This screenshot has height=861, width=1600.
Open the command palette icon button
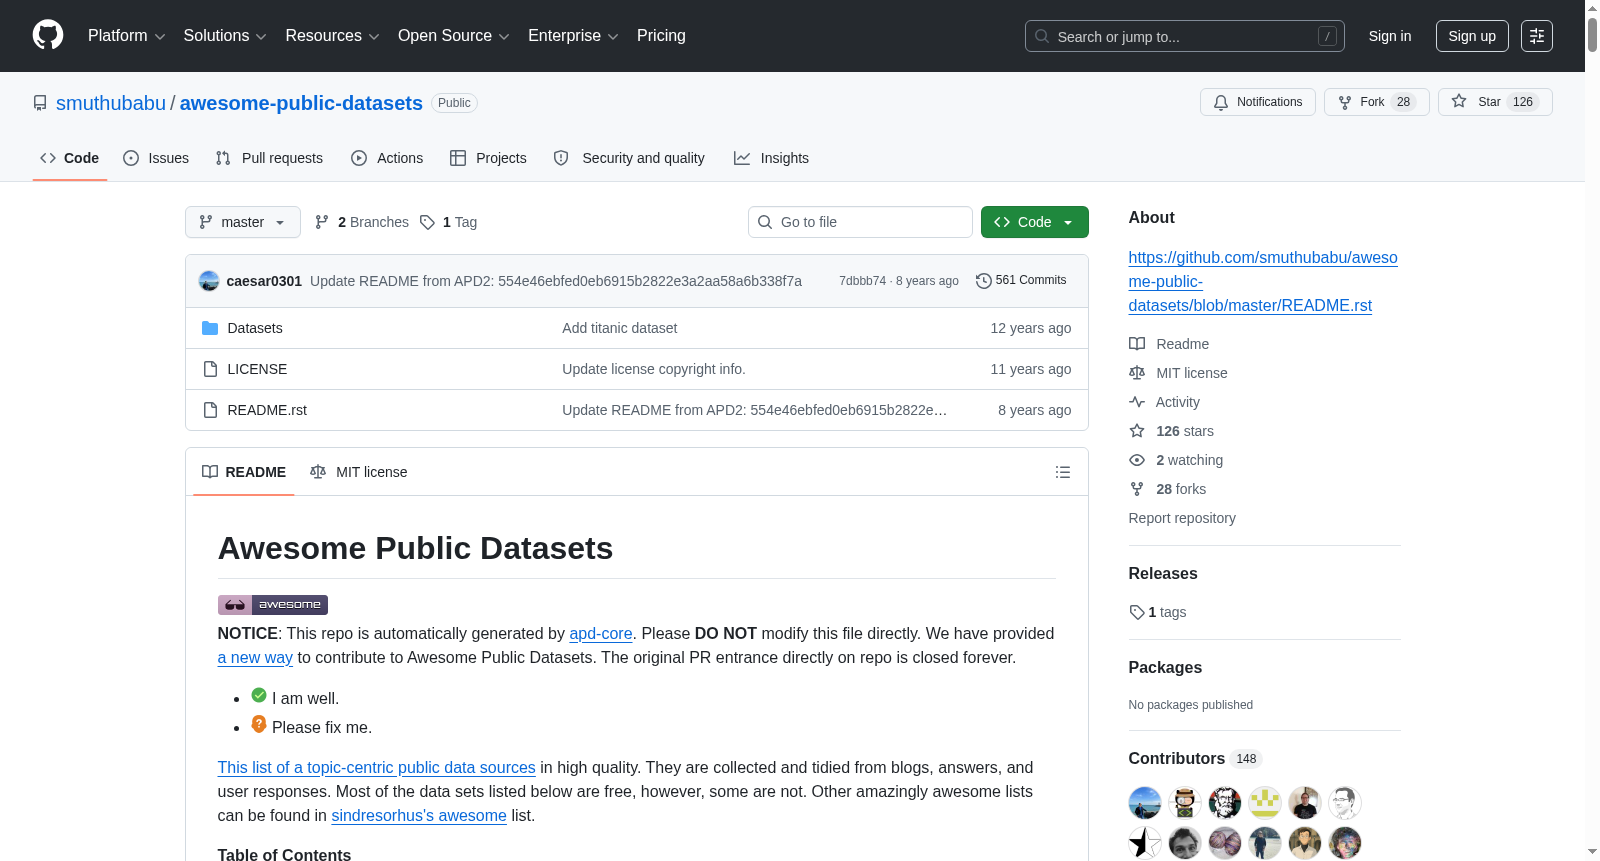coord(1537,36)
